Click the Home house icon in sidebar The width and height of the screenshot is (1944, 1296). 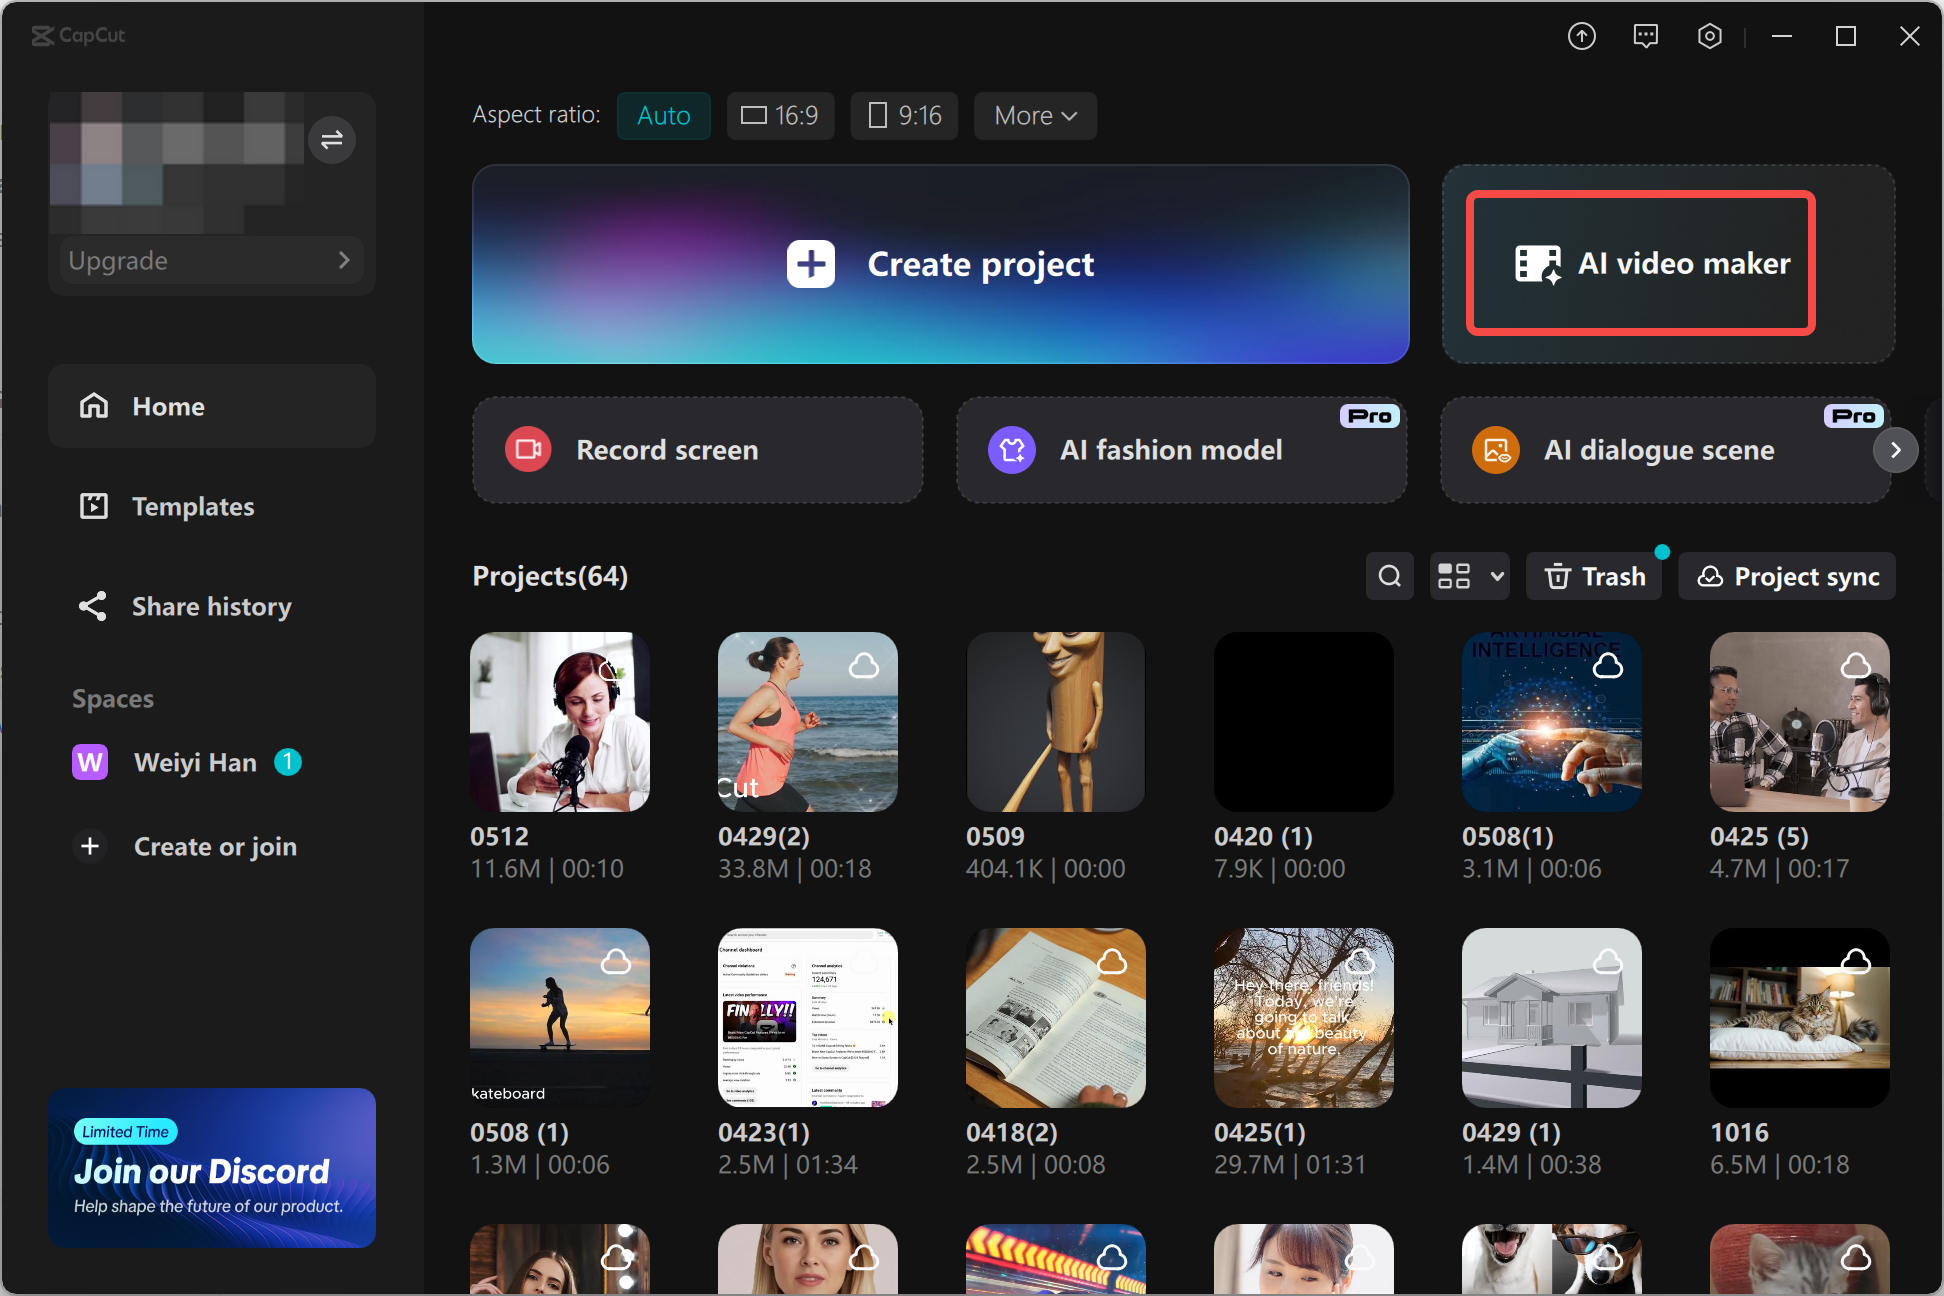94,406
